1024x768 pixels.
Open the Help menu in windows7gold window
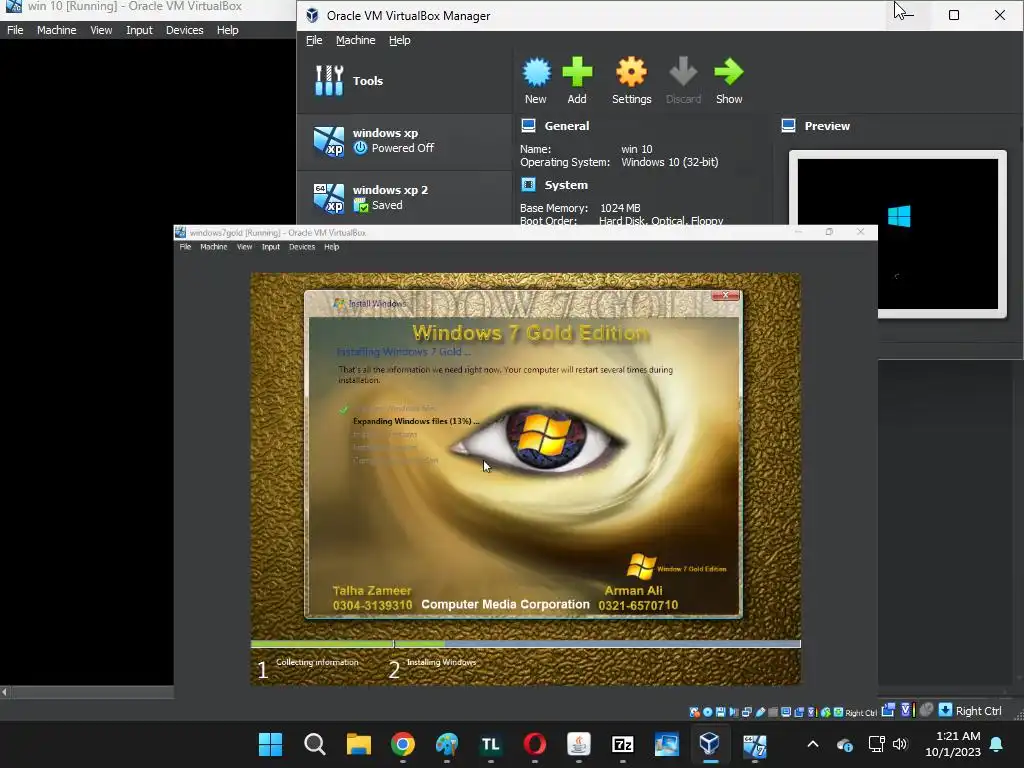pos(332,247)
